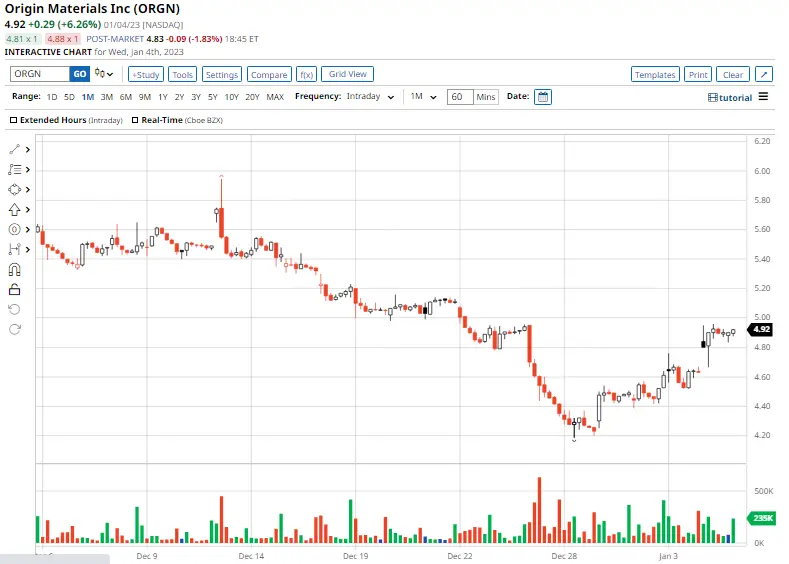Click the GO button
This screenshot has height=564, width=789.
80,74
